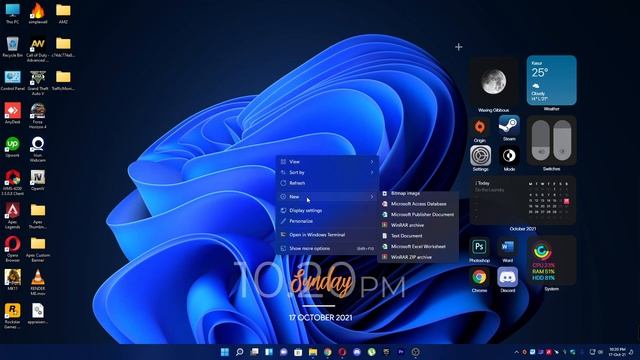Expand the New submenu chevron
Viewport: 640px width, 360px height.
372,197
